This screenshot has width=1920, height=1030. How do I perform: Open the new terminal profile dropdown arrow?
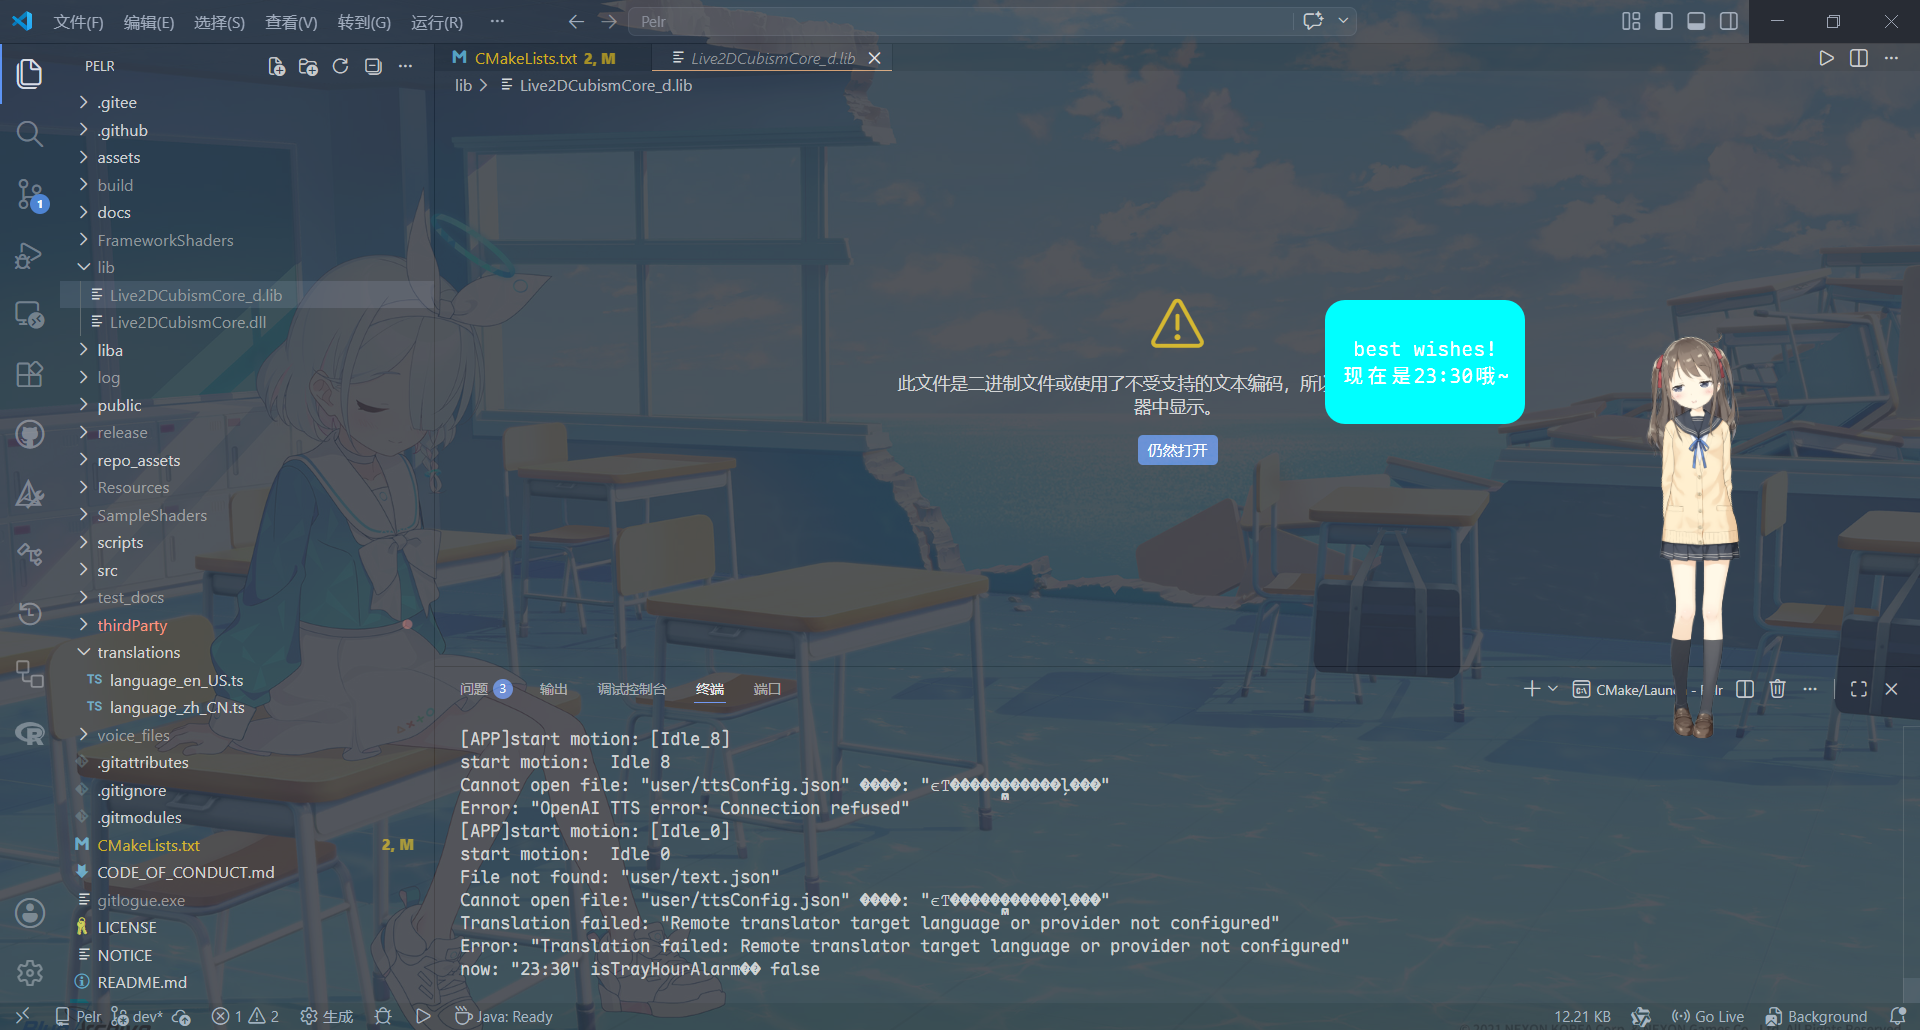point(1553,689)
